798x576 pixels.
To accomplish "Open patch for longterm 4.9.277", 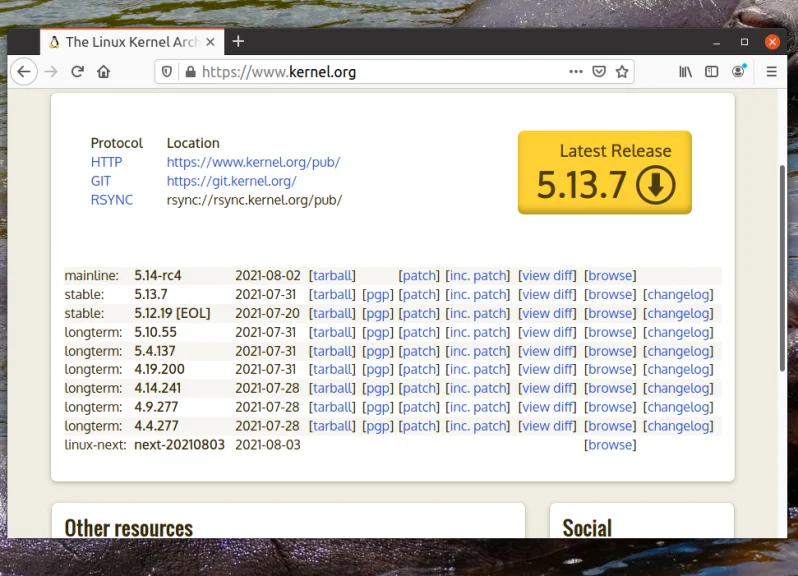I will tap(419, 407).
